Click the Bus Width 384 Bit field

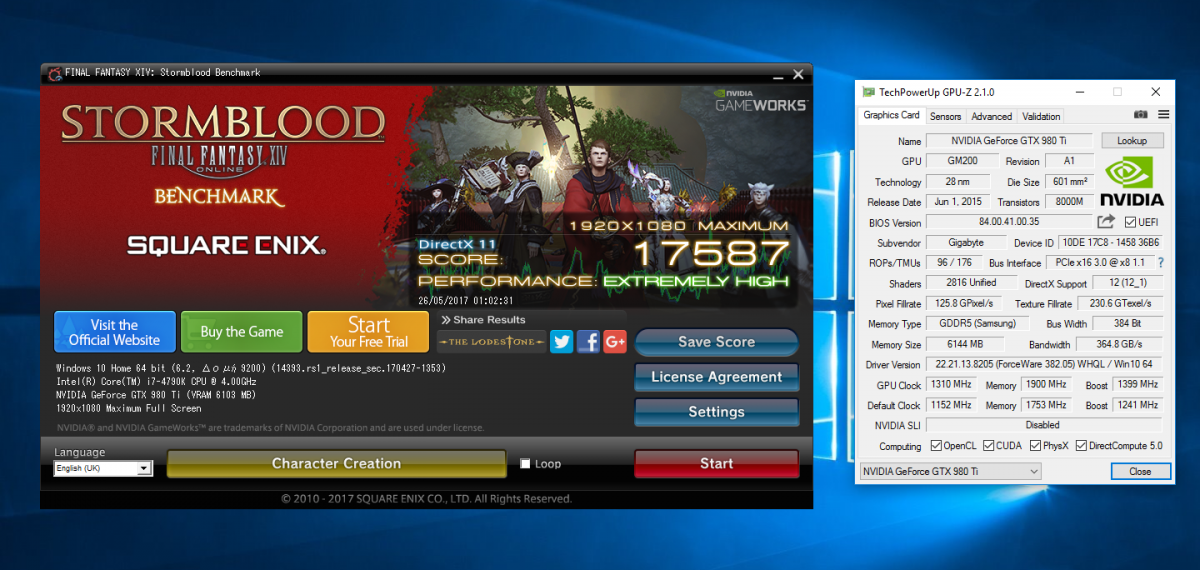point(1129,324)
